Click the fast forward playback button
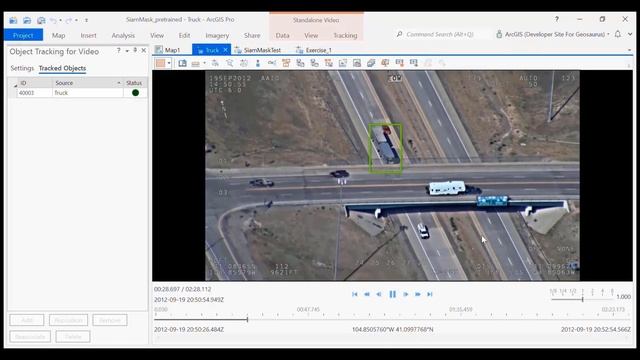The width and height of the screenshot is (640, 360). (x=418, y=294)
